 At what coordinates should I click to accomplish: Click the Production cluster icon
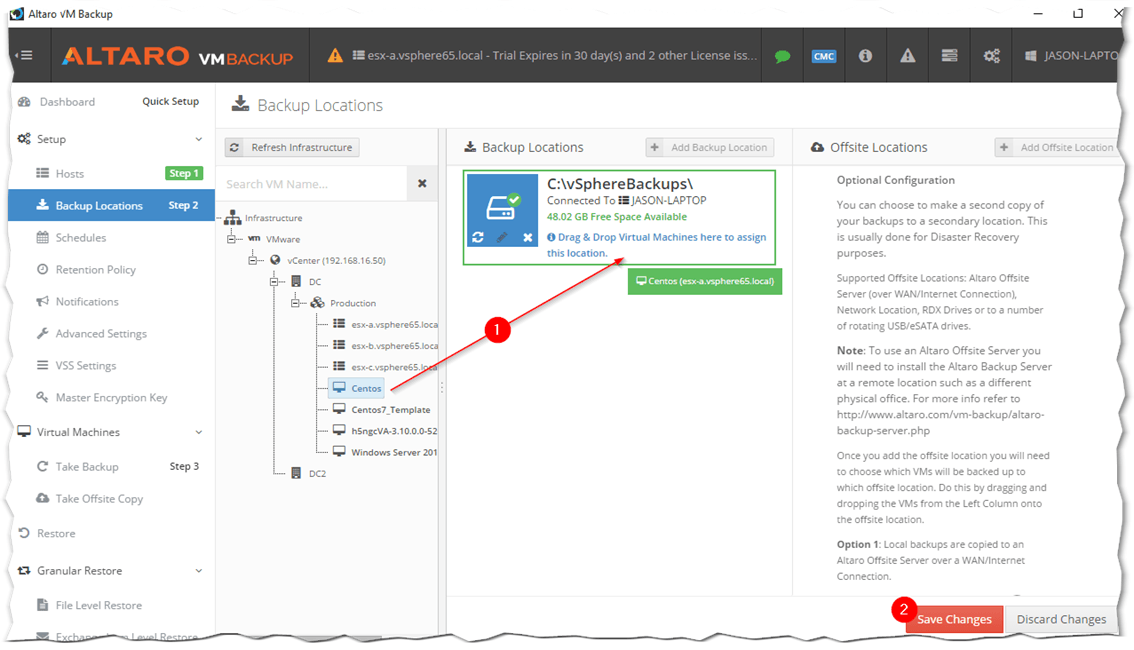pyautogui.click(x=317, y=303)
